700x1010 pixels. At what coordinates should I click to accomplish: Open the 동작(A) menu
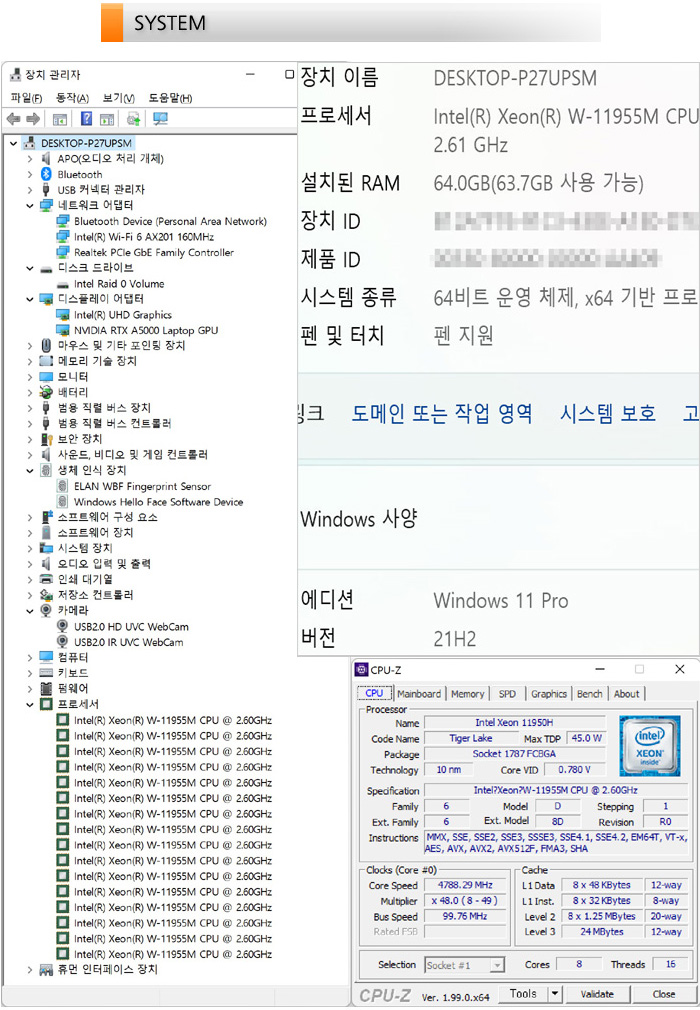coord(72,98)
